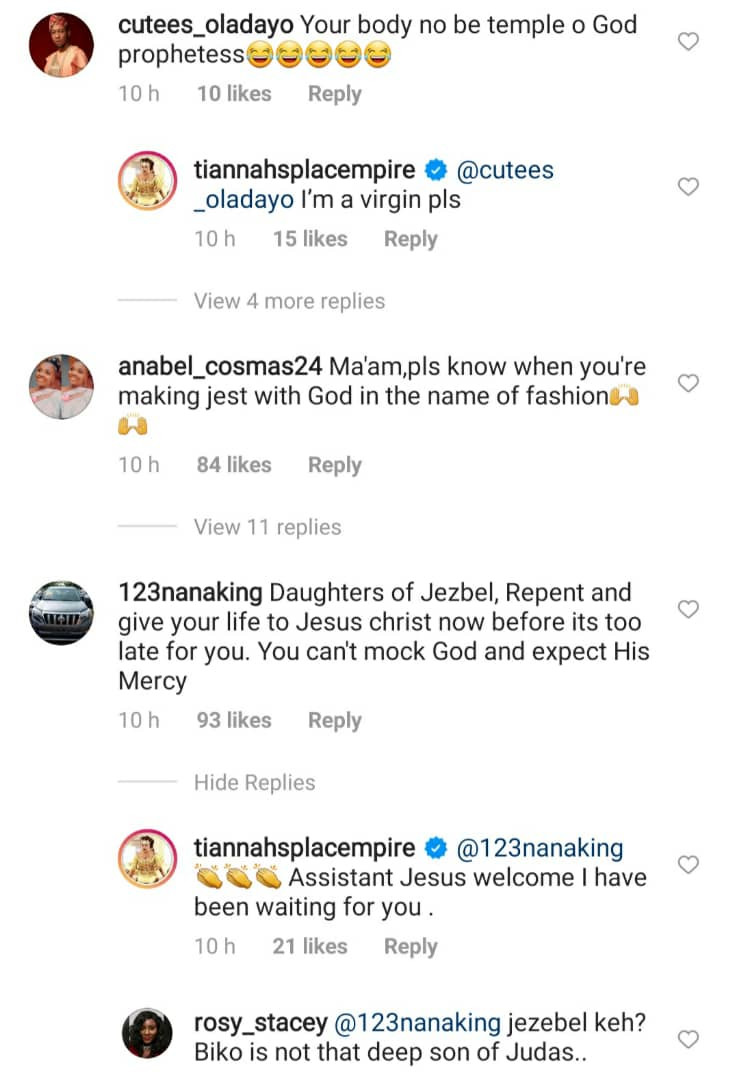Screen dimensions: 739x1080
Task: Heart the 123nanaking Jezebel comment
Action: point(688,609)
